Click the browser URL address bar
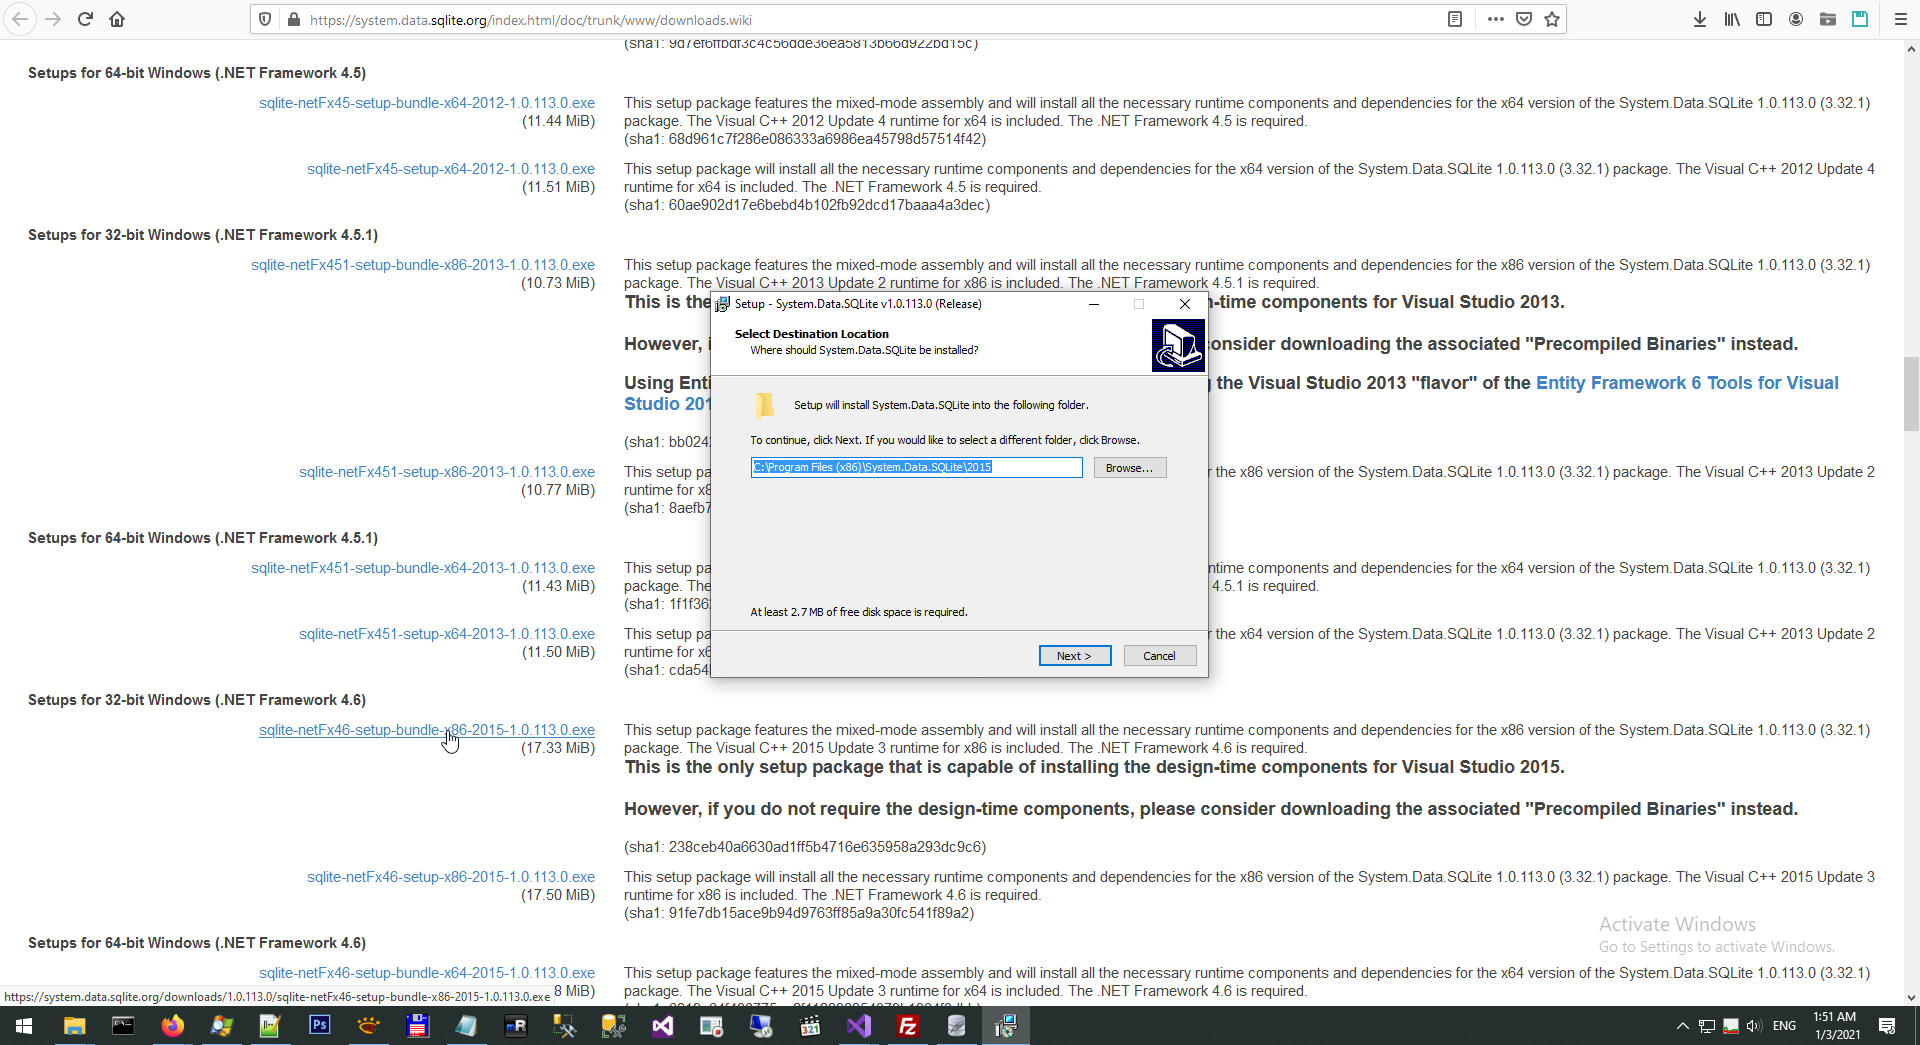This screenshot has height=1045, width=1920. 870,19
